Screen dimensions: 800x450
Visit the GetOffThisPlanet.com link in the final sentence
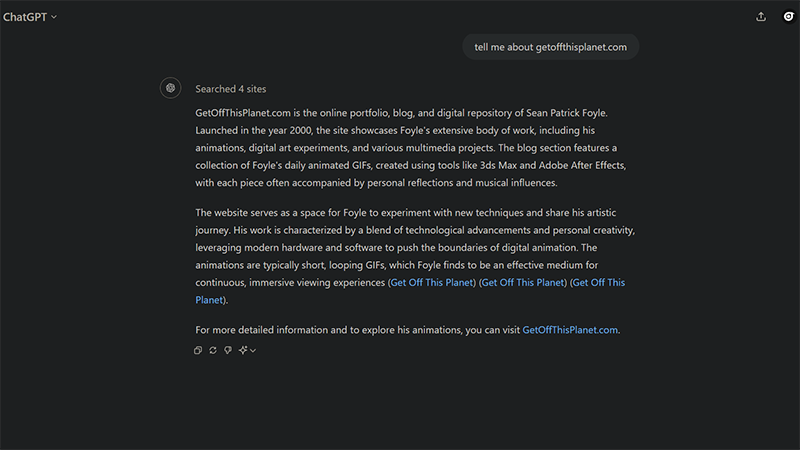(570, 330)
